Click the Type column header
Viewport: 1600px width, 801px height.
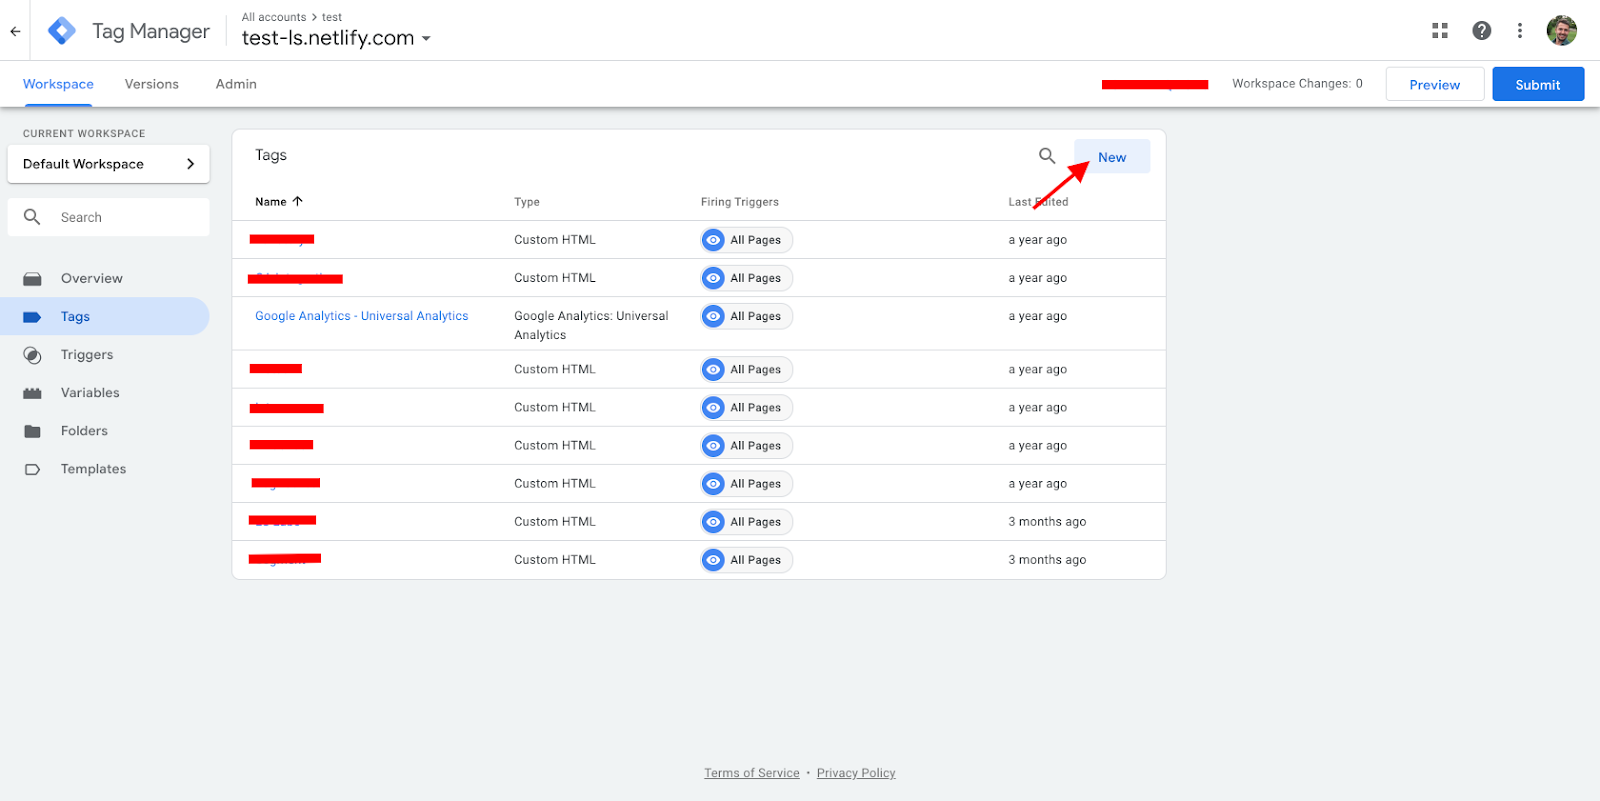(527, 202)
